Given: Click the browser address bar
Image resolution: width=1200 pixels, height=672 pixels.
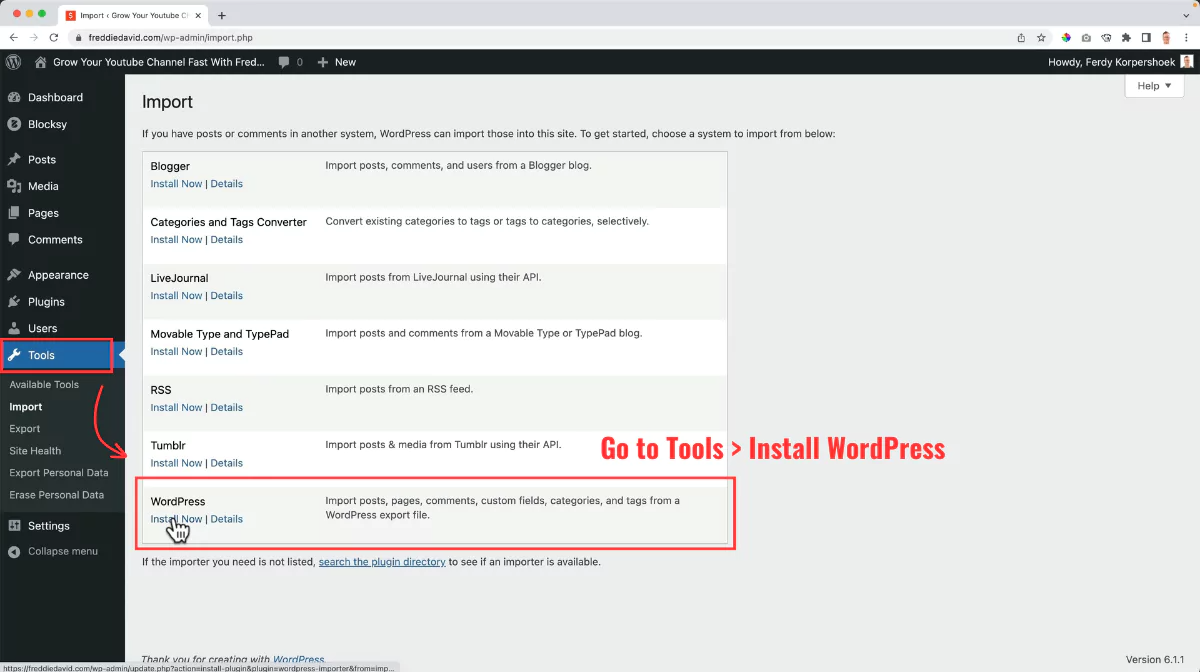Looking at the screenshot, I should click(200, 37).
